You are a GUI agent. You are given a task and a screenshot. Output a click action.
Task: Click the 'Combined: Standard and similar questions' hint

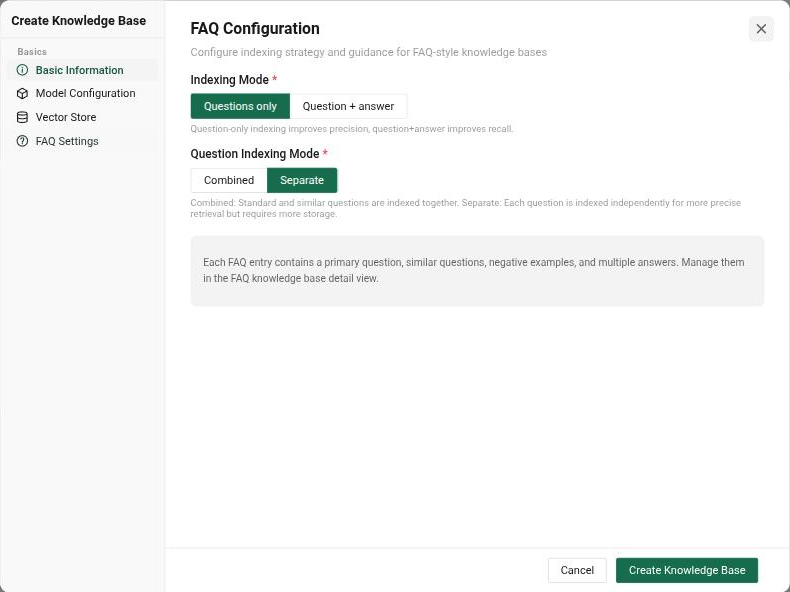coord(466,208)
